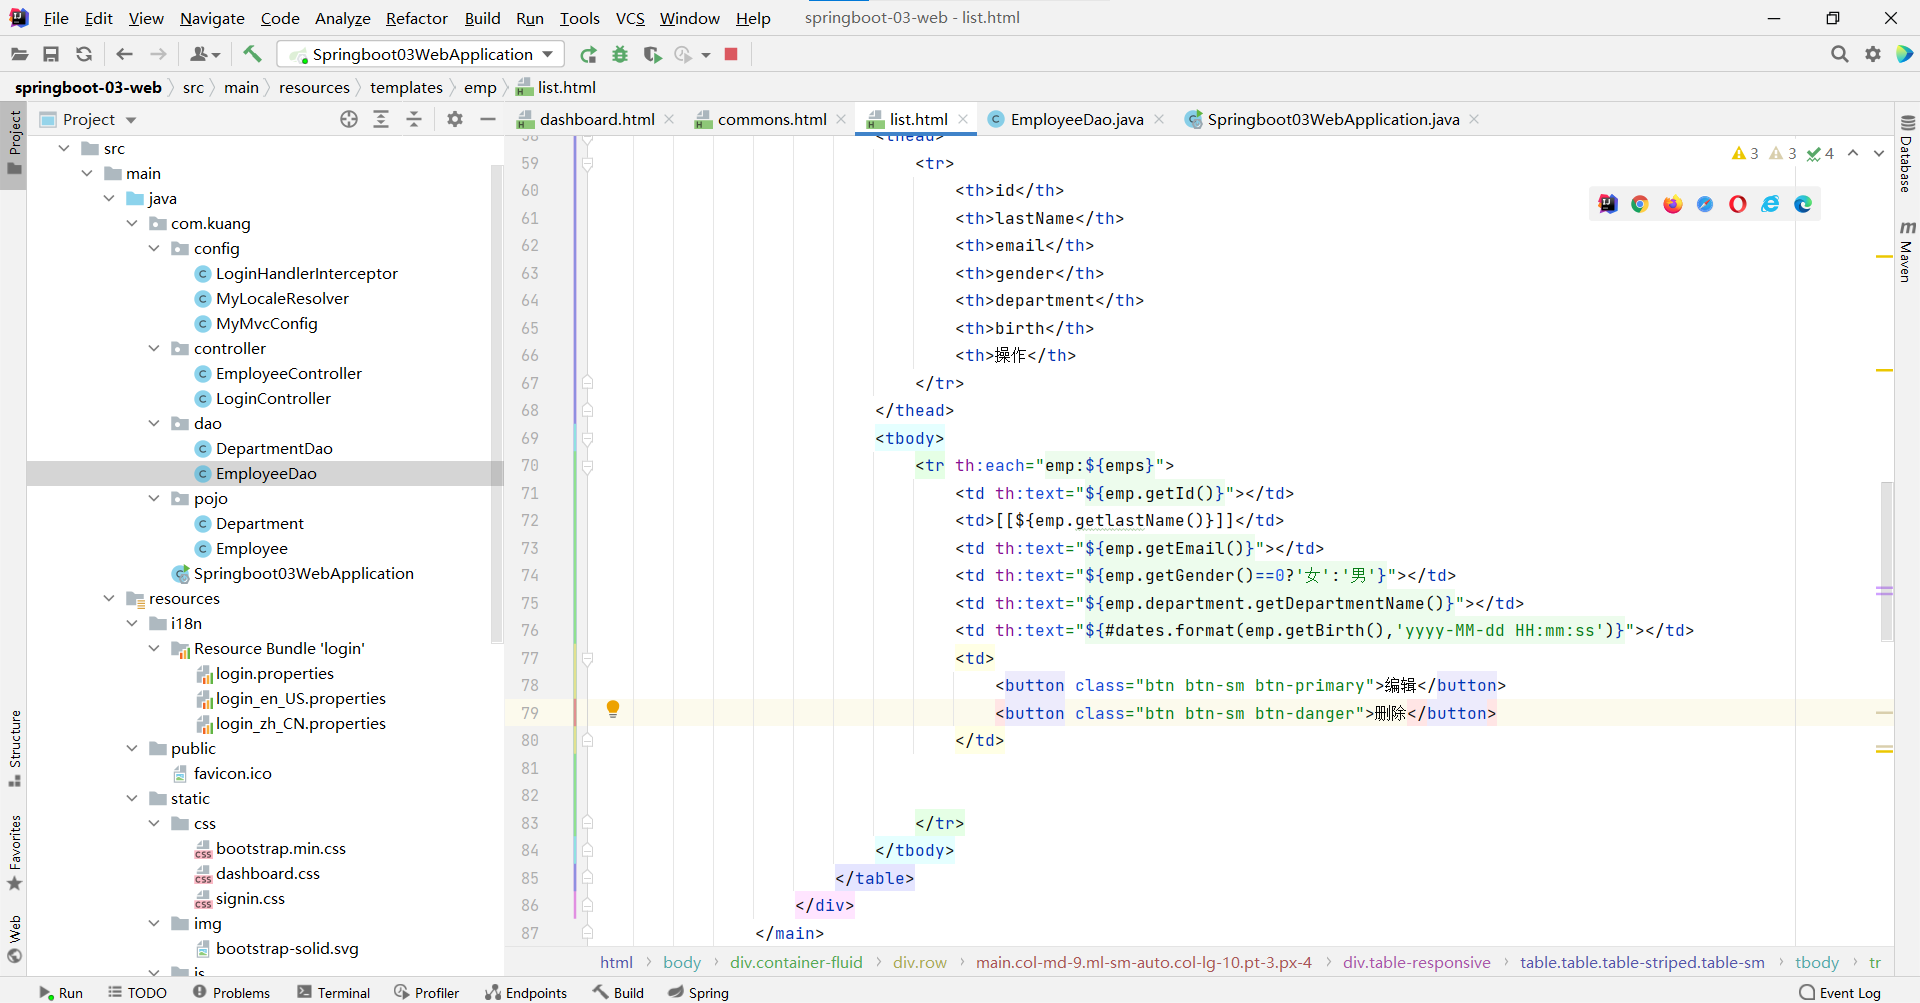Preview list.html in Safari browser
This screenshot has height=1003, width=1920.
1705,204
